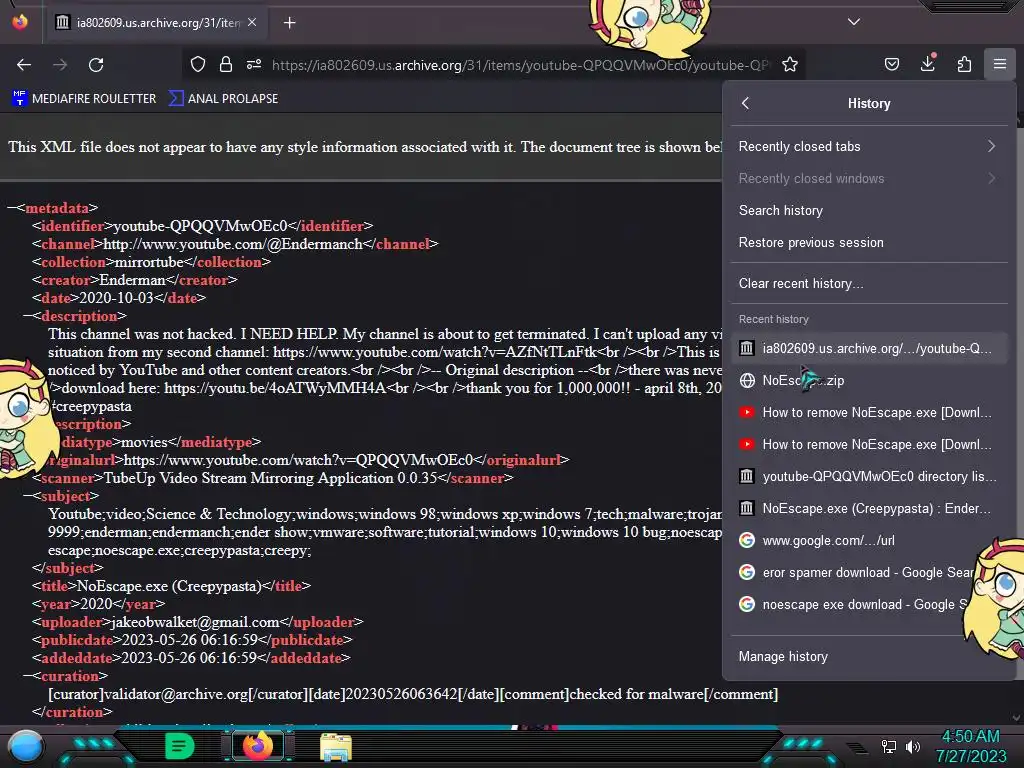Screen dimensions: 1024x768
Task: Reload the current page
Action: pos(96,65)
